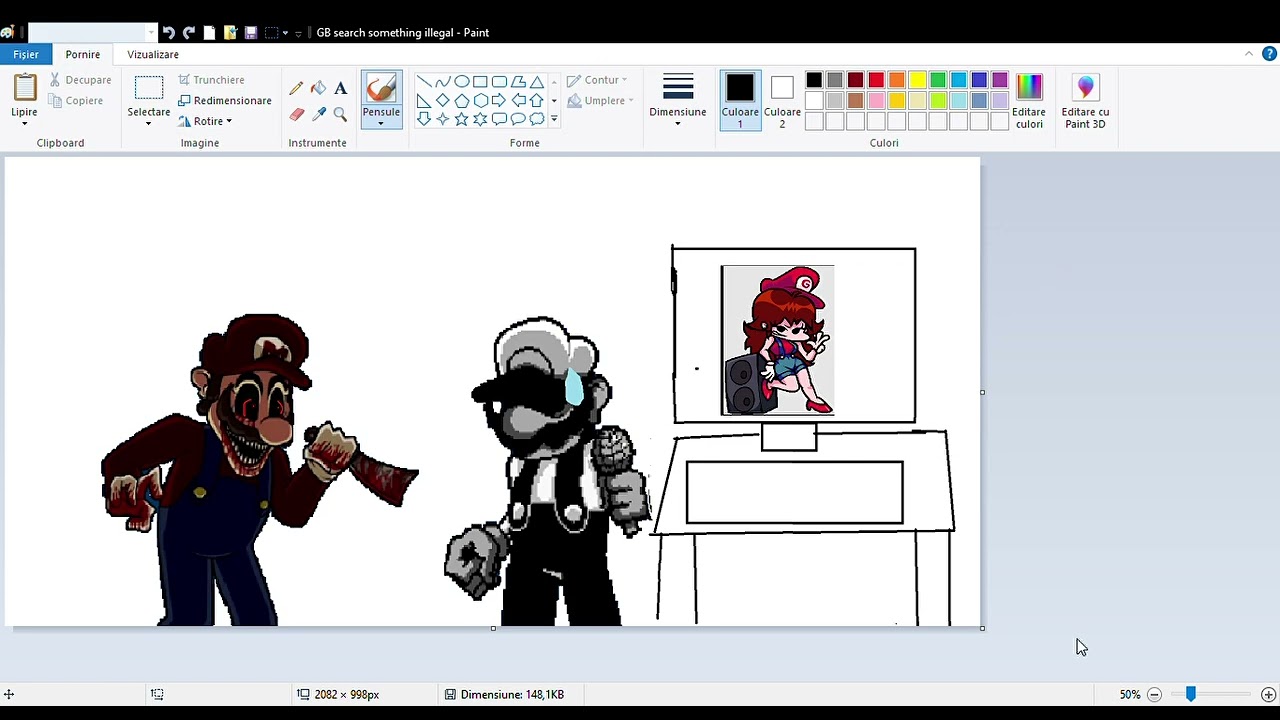Click the zoom slider handle
Viewport: 1280px width, 720px height.
(1190, 694)
